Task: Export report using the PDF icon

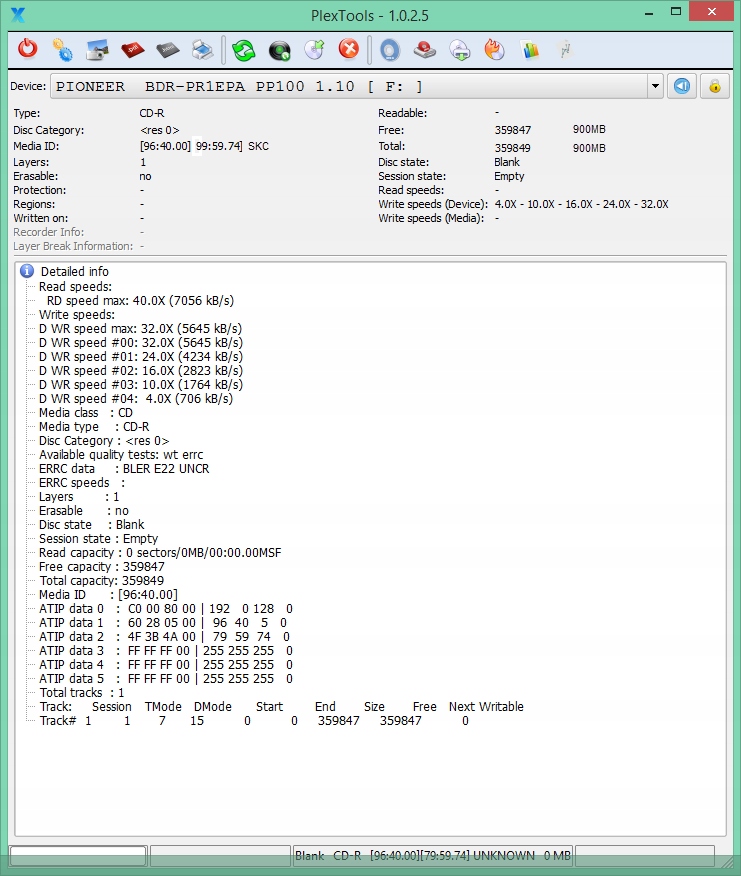Action: (132, 49)
